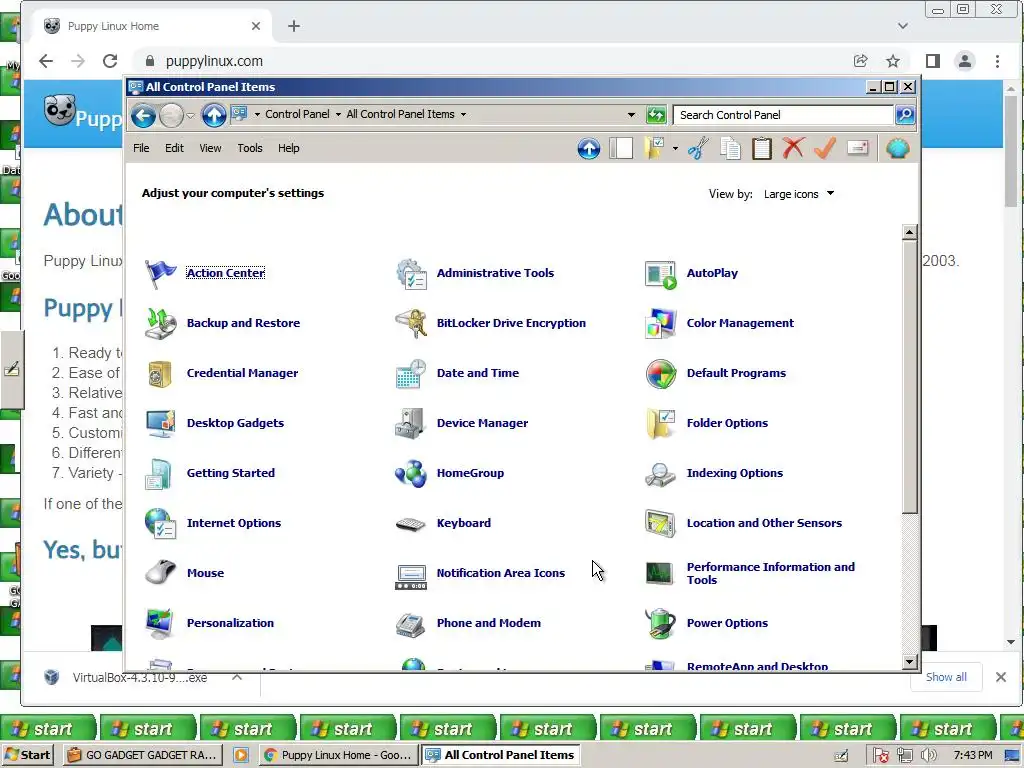This screenshot has width=1024, height=768.
Task: Open Power Options battery icon
Action: (660, 623)
